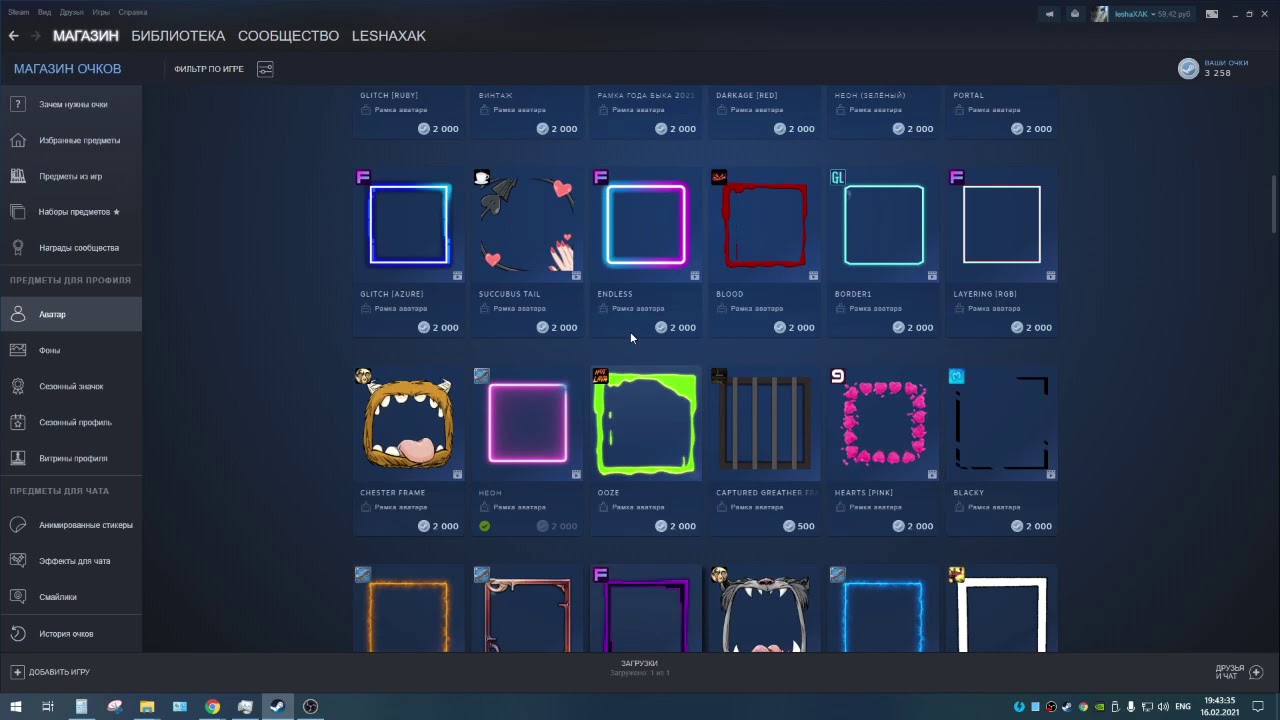
Task: Open the Endless frame thumbnail
Action: (x=646, y=224)
